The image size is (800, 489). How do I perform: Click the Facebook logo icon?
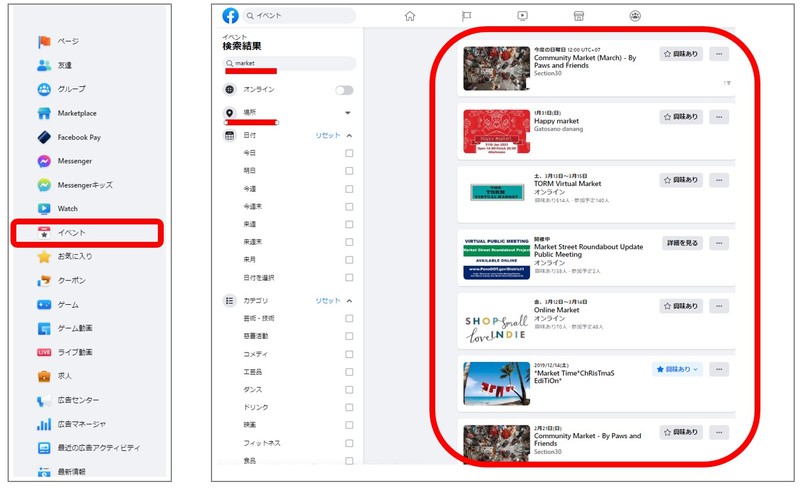(231, 16)
